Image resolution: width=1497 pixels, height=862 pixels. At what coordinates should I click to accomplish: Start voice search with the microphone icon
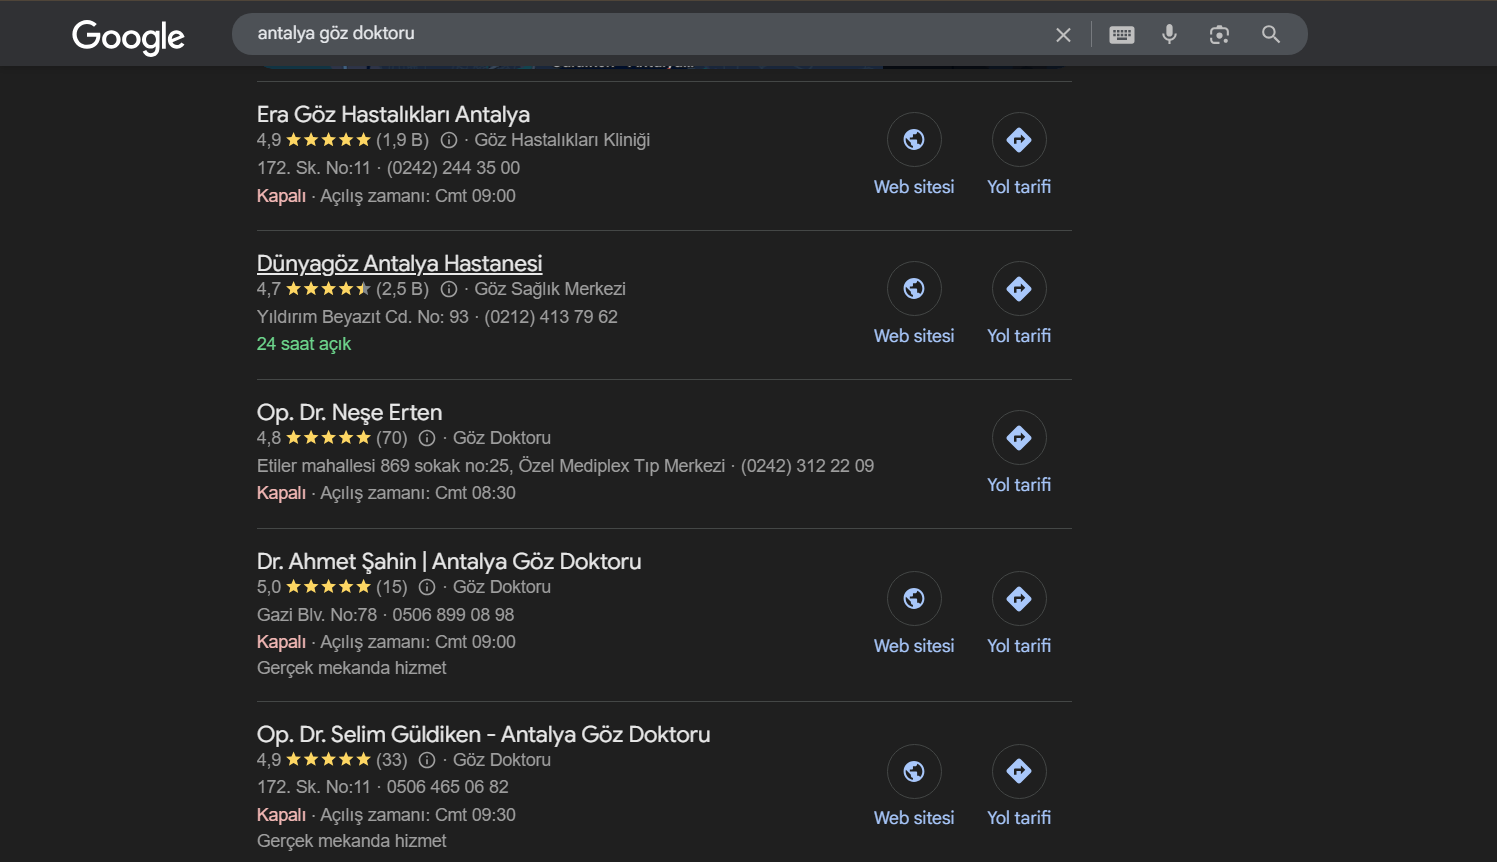(1169, 35)
